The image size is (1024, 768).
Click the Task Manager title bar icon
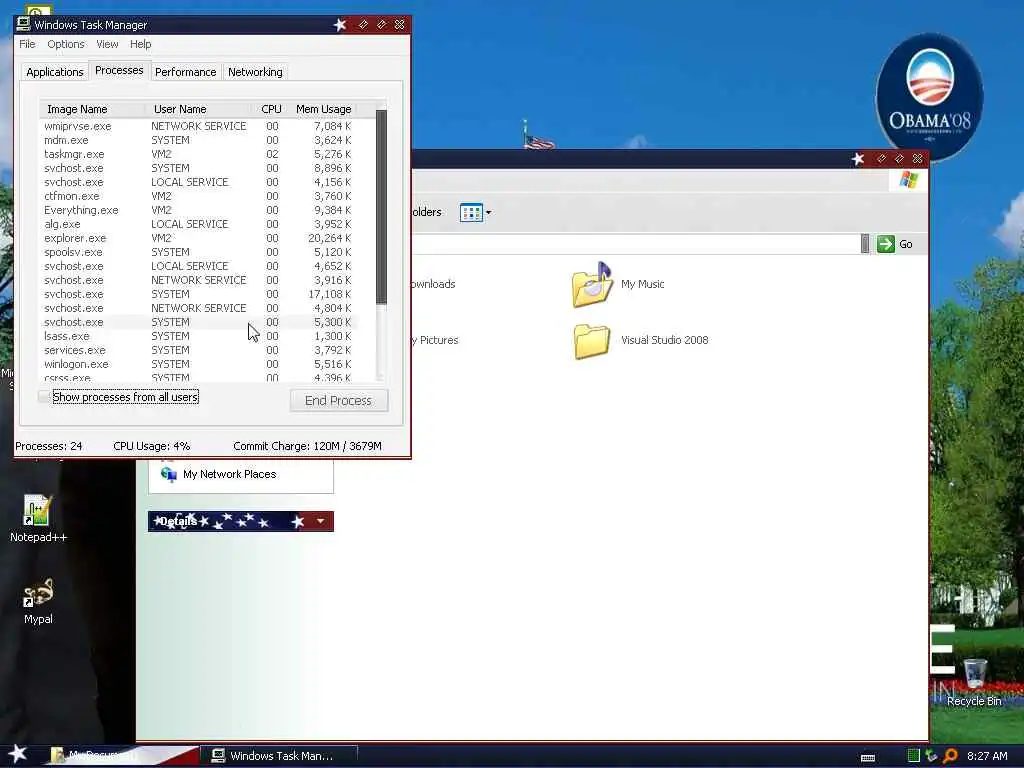(x=23, y=24)
